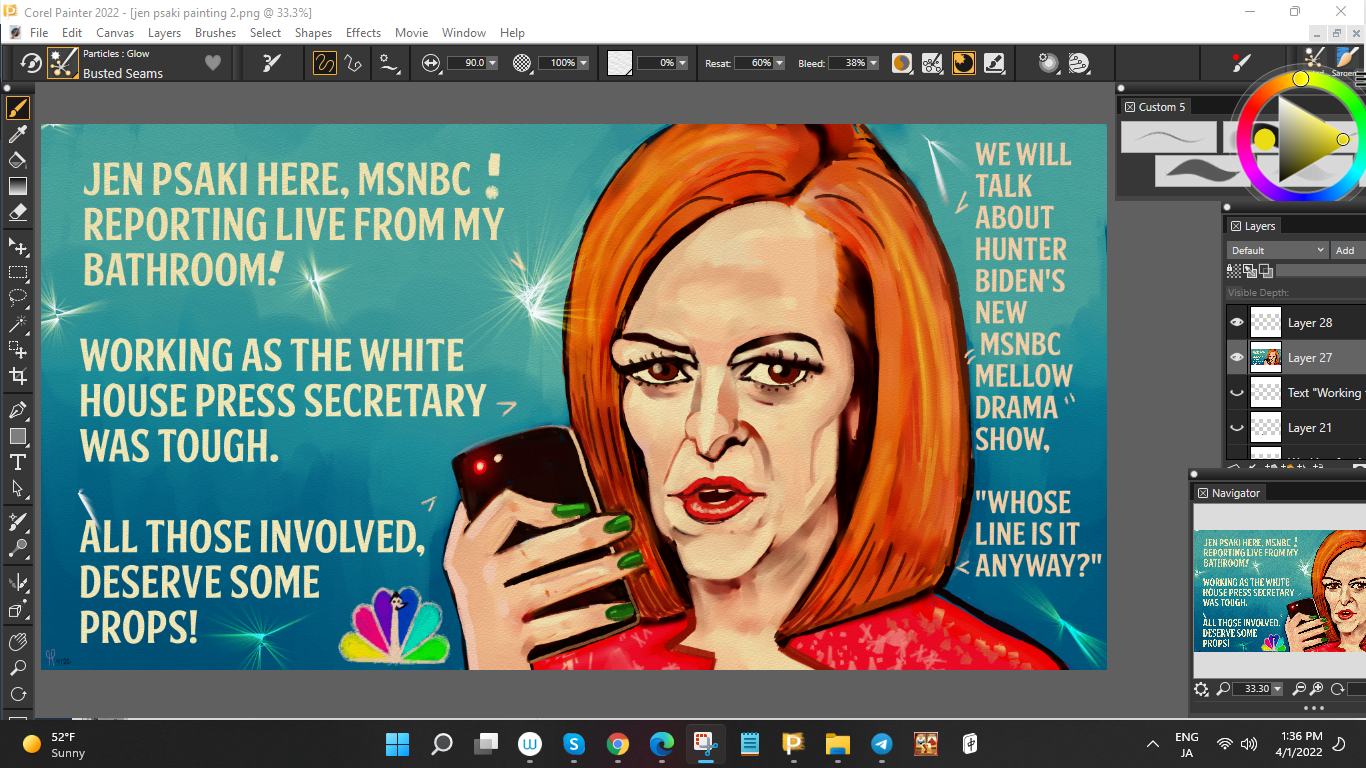Click the reset tool icon on property bar
Screen dimensions: 1366x768
31,63
